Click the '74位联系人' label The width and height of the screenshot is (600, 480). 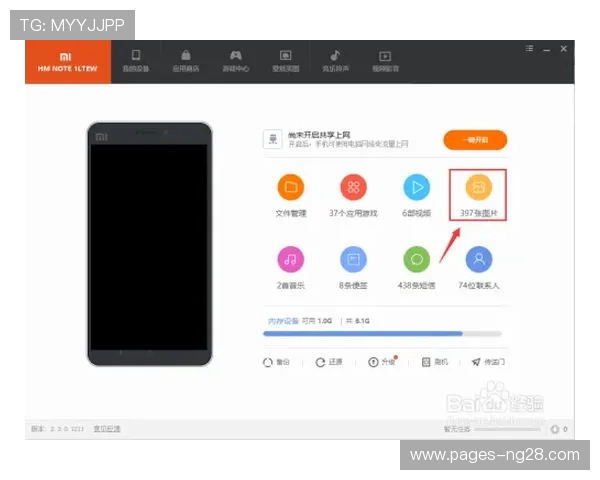(x=479, y=286)
